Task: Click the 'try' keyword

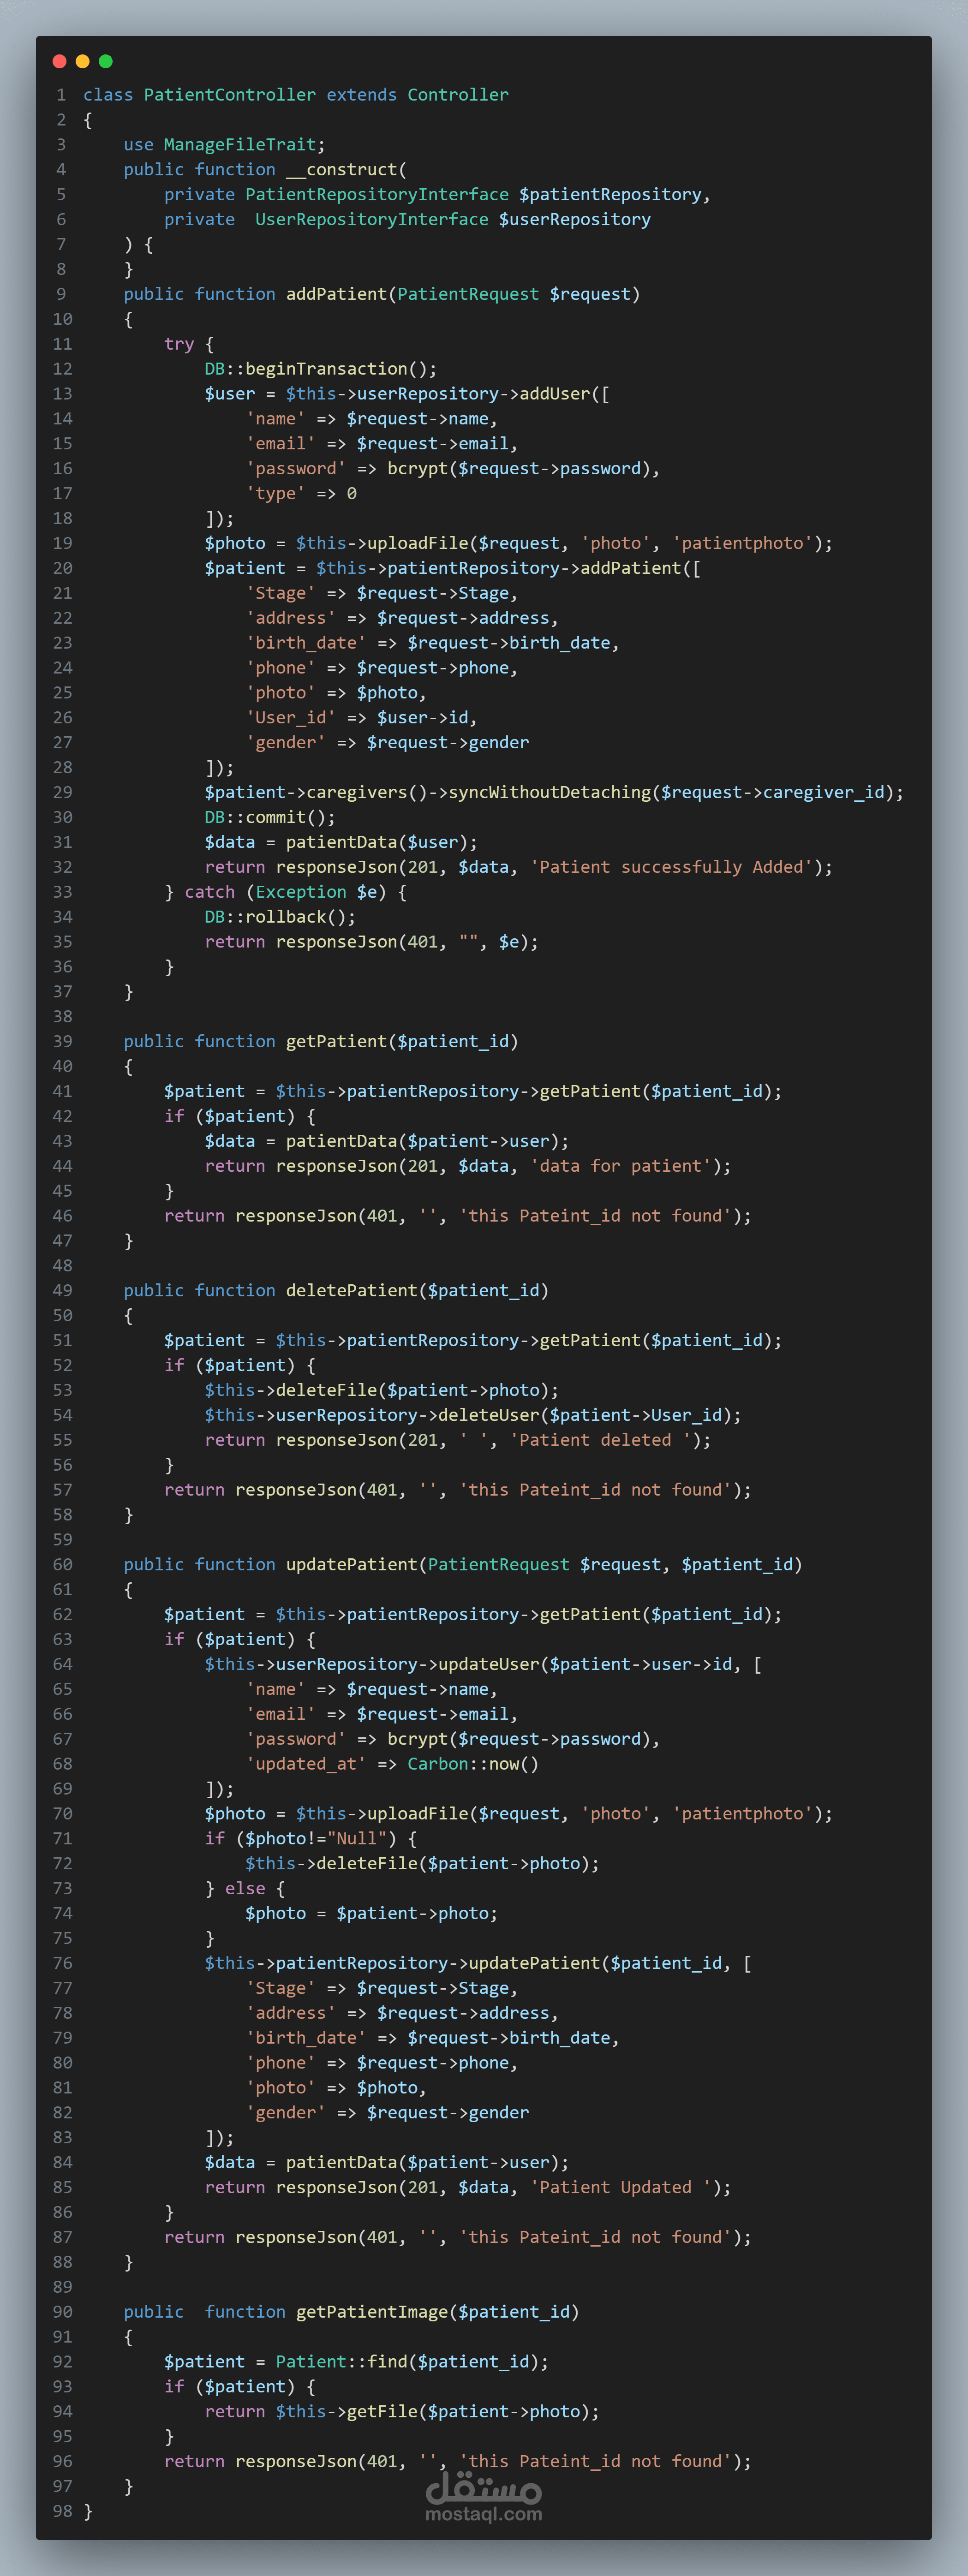Action: [x=179, y=344]
